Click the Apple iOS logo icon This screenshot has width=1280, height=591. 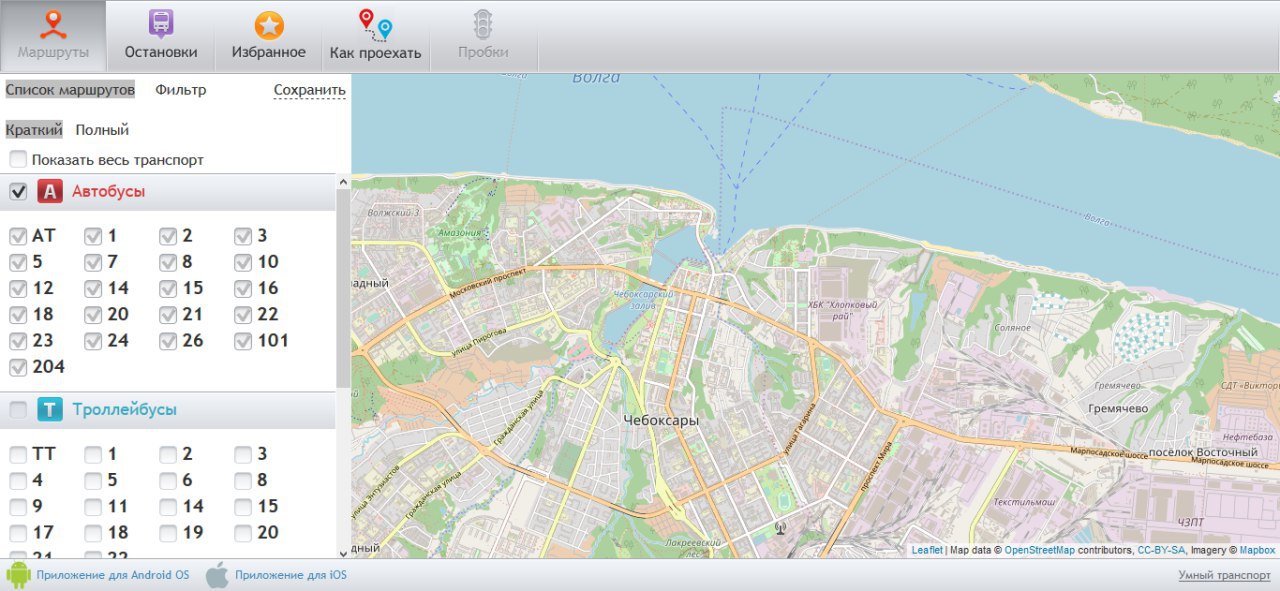coord(217,575)
